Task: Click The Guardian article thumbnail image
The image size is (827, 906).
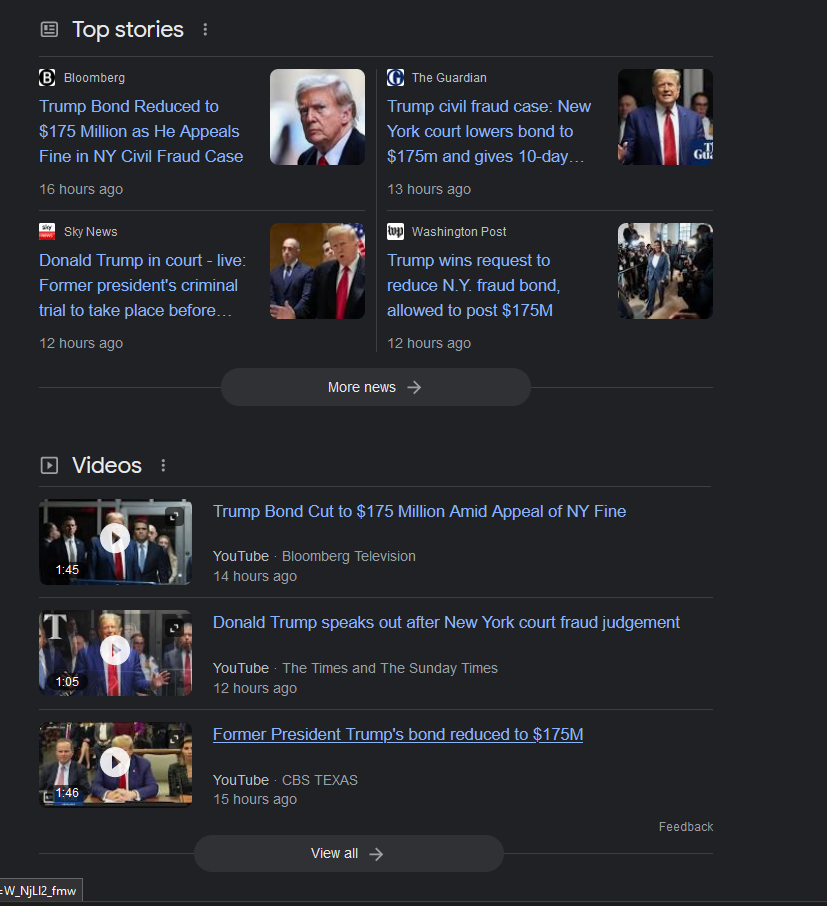Action: (x=665, y=117)
